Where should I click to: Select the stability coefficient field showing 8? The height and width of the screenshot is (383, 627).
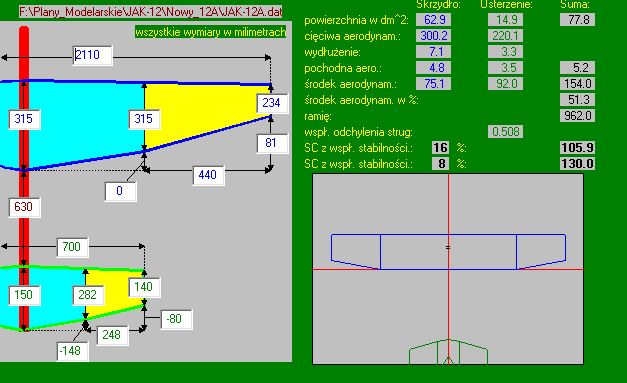(x=440, y=164)
